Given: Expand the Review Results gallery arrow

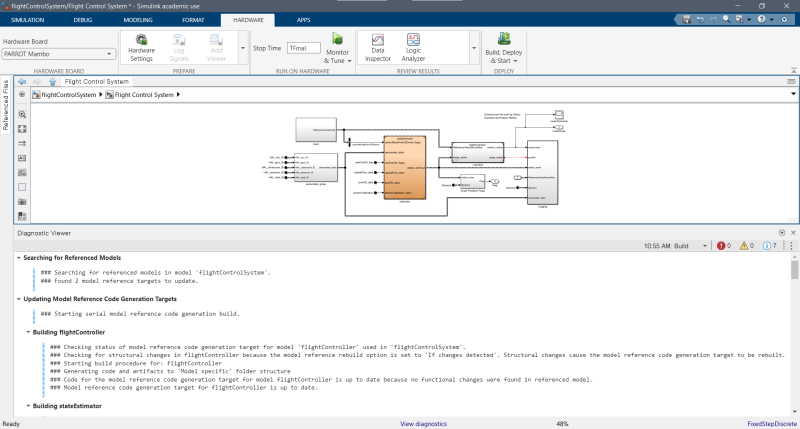Looking at the screenshot, I should [x=474, y=48].
